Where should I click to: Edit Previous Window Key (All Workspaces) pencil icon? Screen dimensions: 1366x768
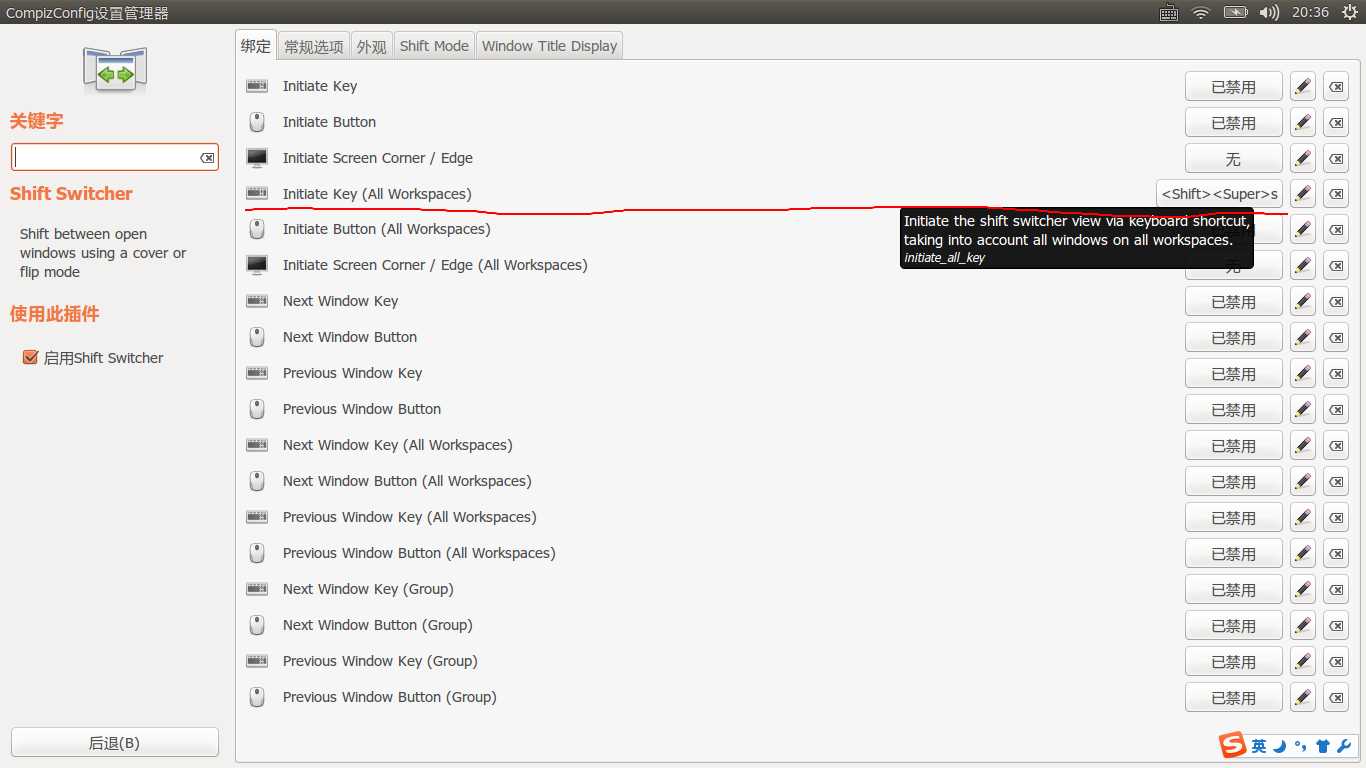click(1302, 518)
